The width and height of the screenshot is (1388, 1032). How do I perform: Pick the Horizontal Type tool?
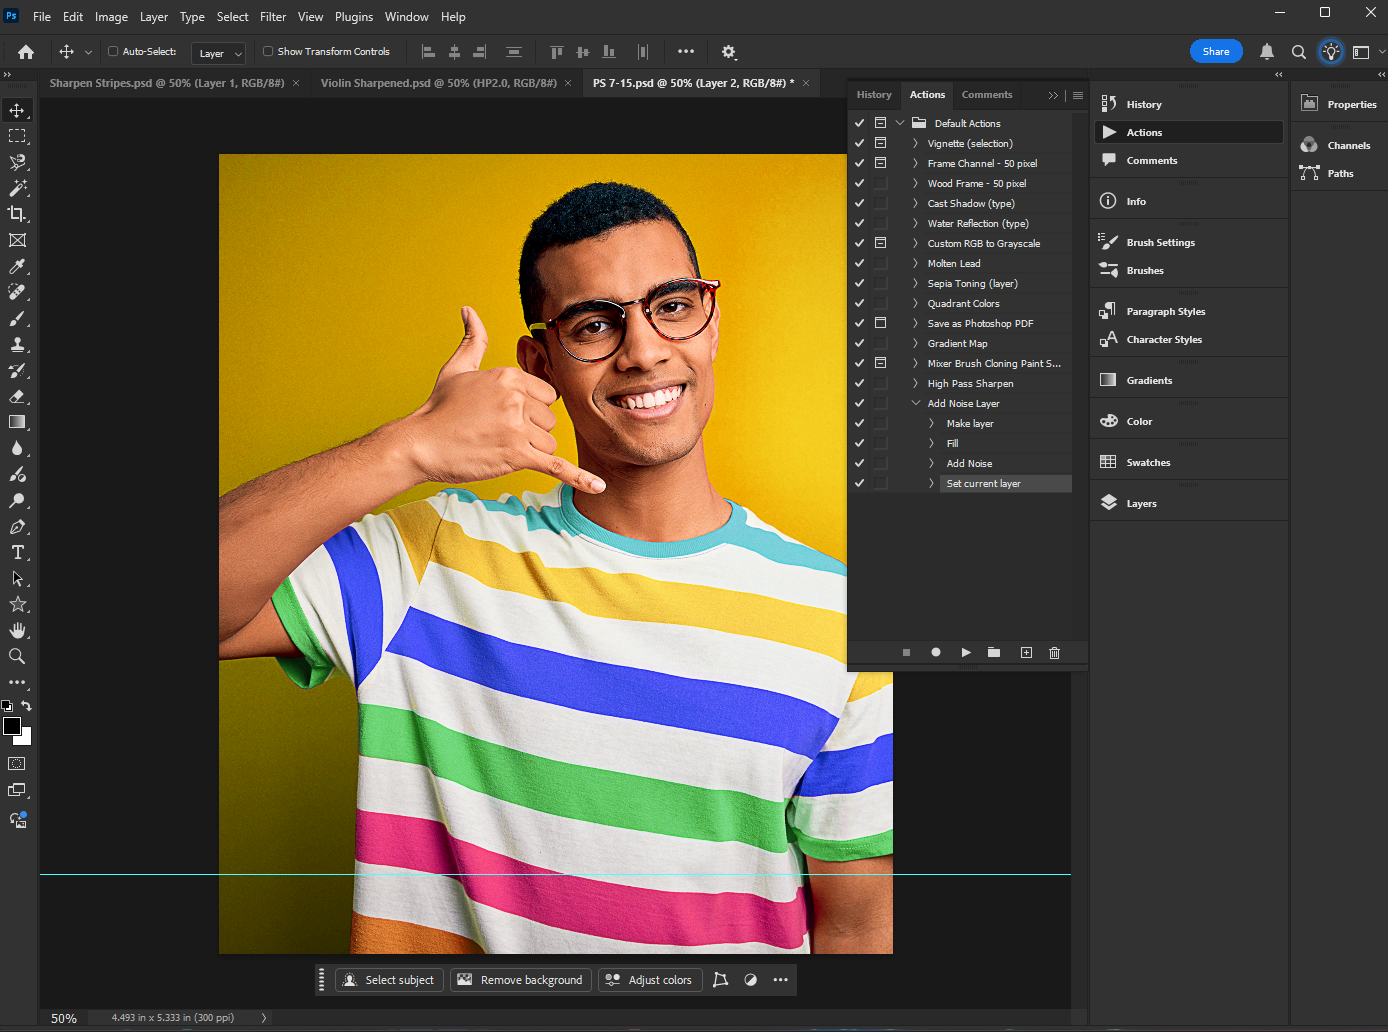coord(17,553)
